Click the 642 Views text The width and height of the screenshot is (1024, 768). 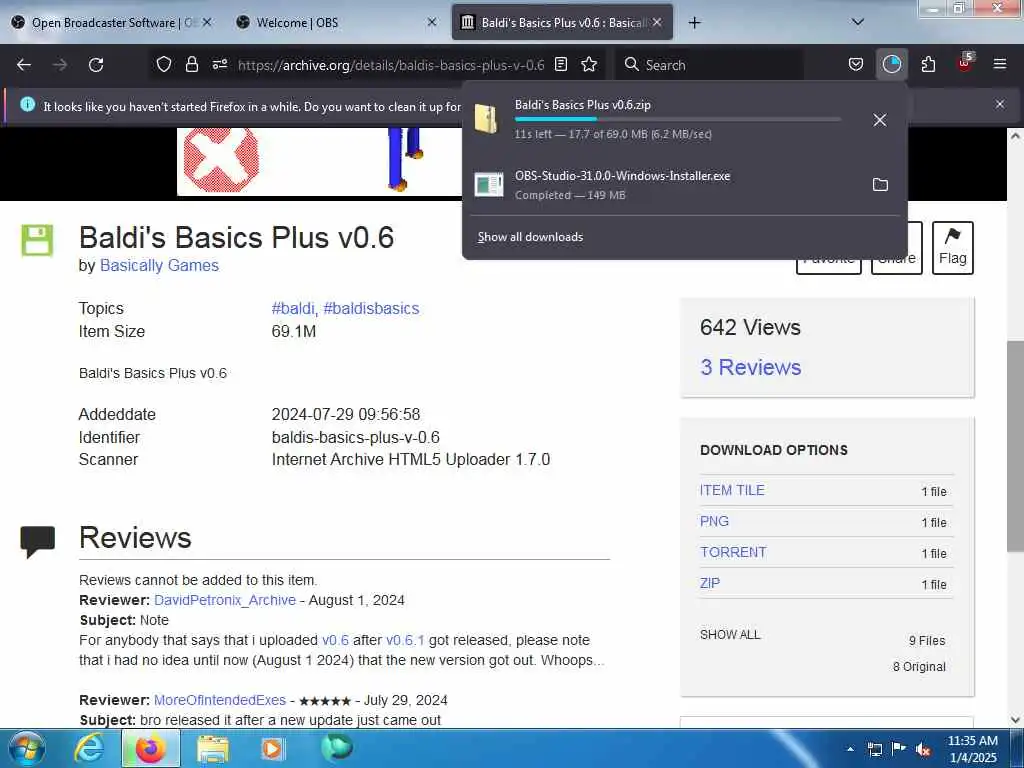[750, 327]
